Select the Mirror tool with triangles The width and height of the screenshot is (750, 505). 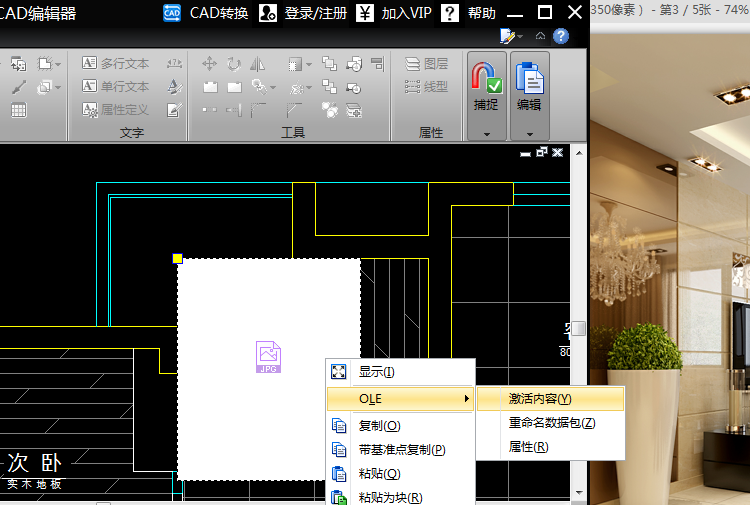coord(257,64)
